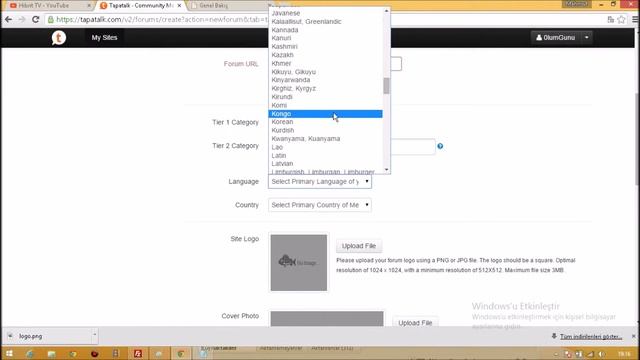Pick Kikuyu, Gikuyu language option
640x360 pixels.
coord(325,72)
